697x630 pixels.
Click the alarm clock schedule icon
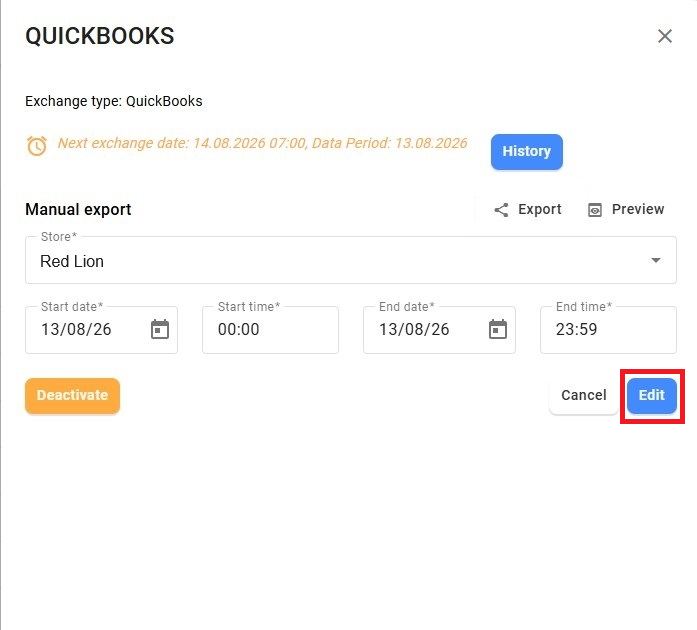[x=37, y=146]
